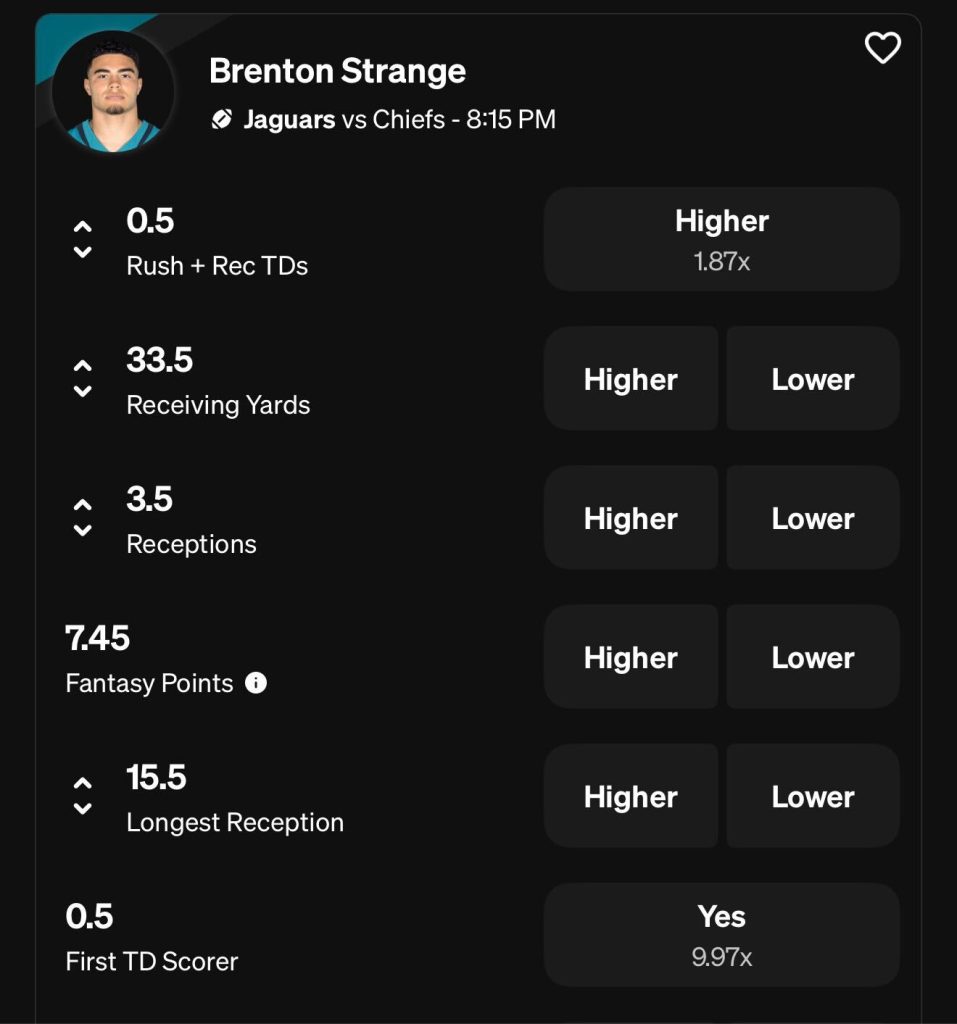Pick Higher for 7.45 Fantasy Points
Viewport: 957px width, 1024px height.
pos(631,657)
